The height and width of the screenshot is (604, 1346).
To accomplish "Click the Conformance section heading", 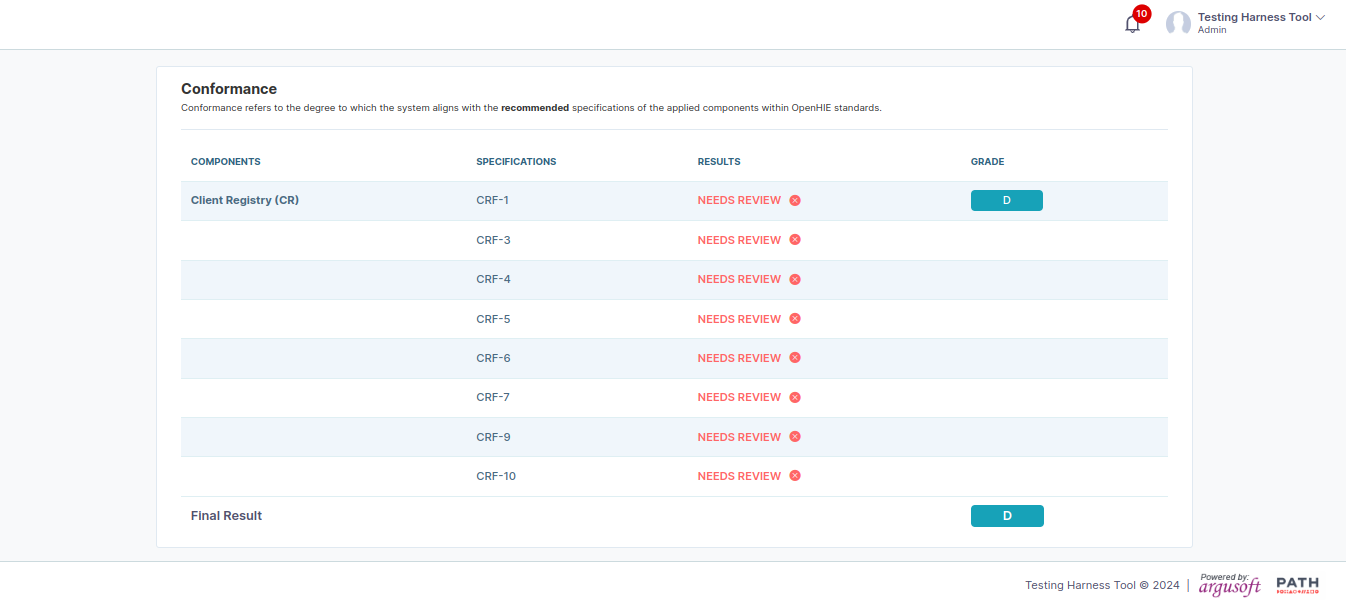I will coord(229,89).
